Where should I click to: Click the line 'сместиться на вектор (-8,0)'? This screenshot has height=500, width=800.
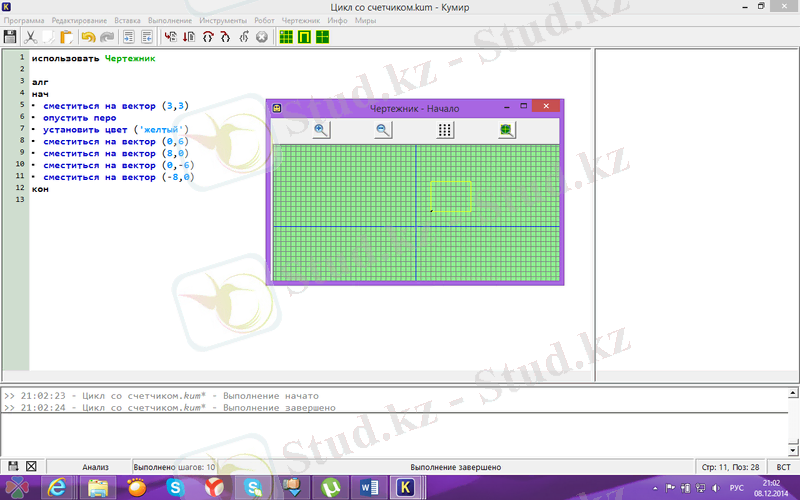click(x=119, y=177)
